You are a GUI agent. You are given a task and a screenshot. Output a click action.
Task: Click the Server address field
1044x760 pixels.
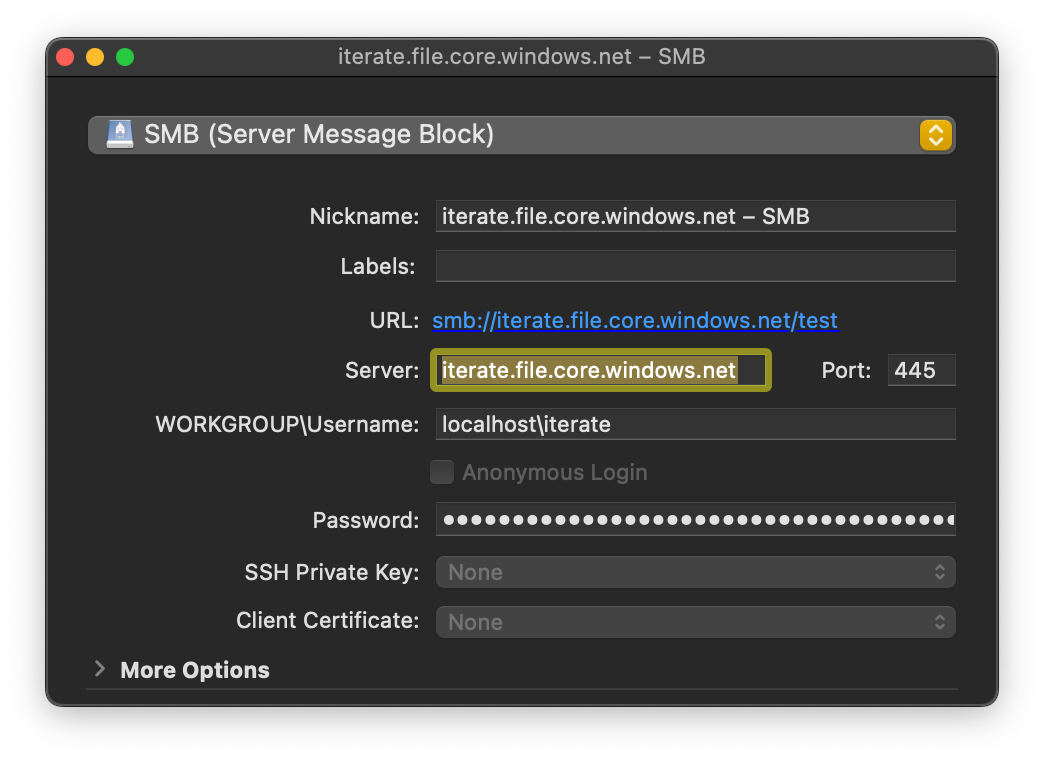[601, 370]
